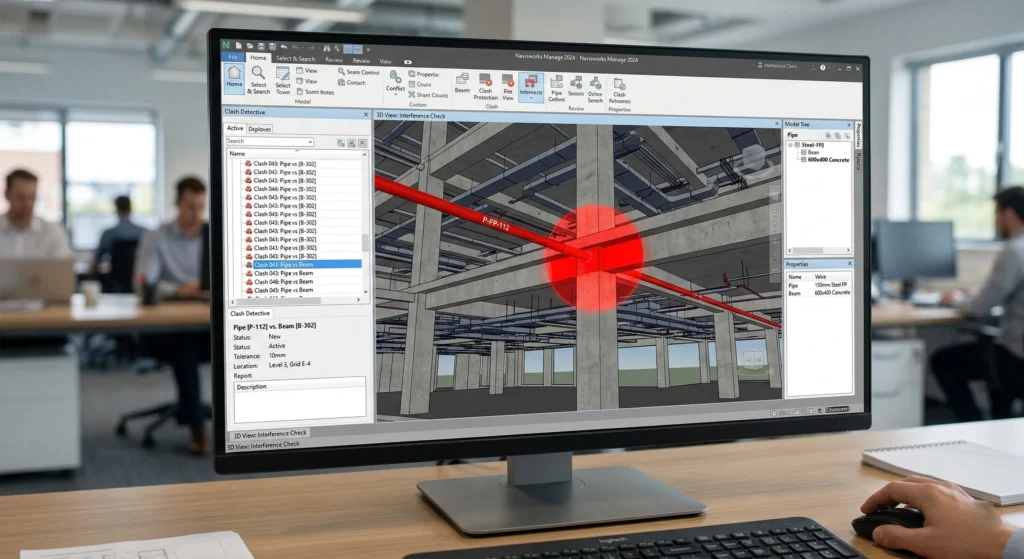Image resolution: width=1024 pixels, height=559 pixels.
Task: Click the Couns button in Custom group
Action: click(x=420, y=84)
